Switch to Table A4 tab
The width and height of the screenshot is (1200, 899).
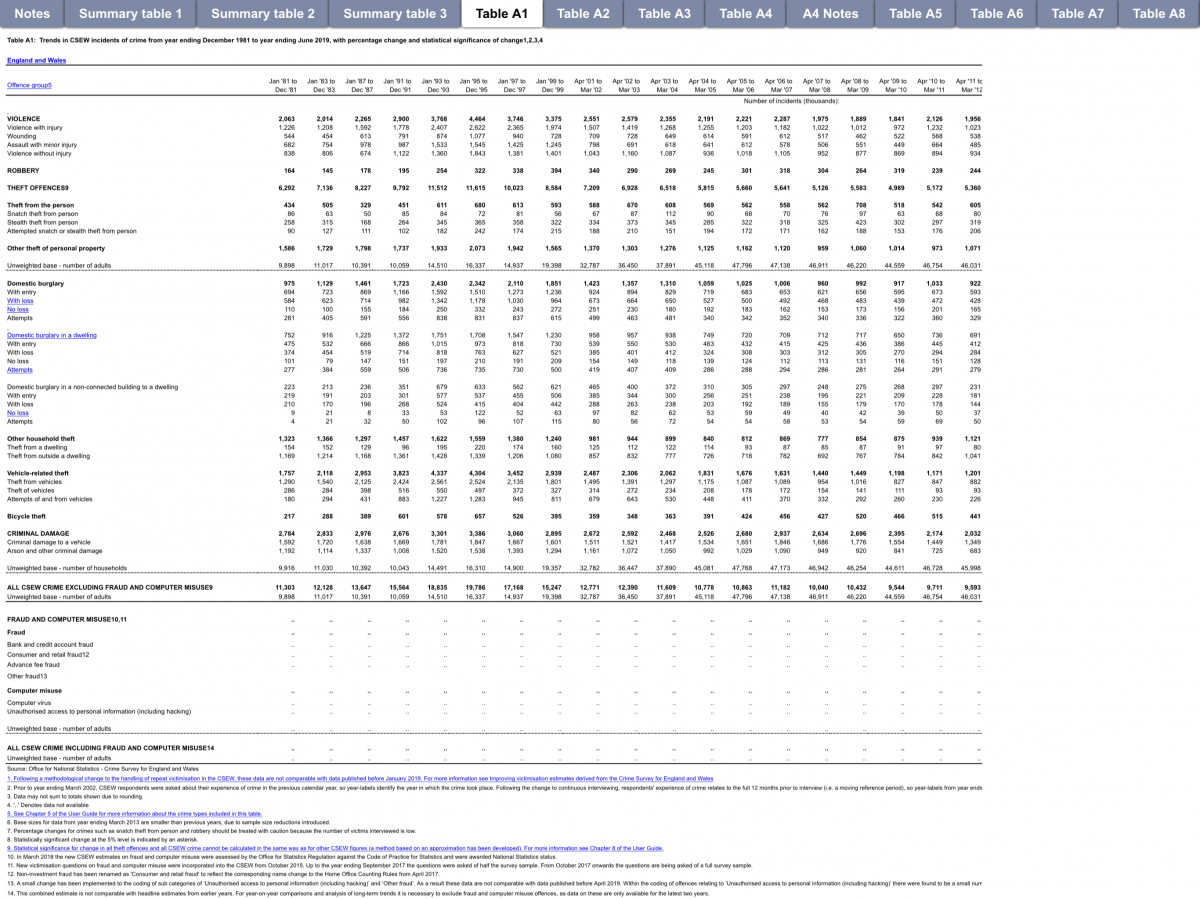745,14
